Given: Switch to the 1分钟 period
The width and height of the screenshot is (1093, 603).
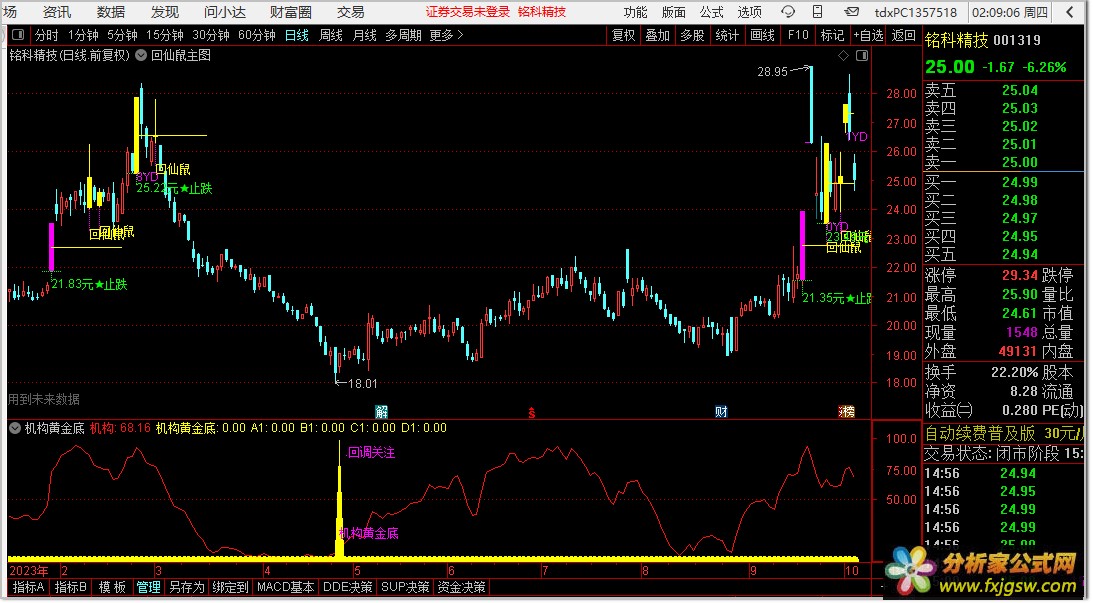Looking at the screenshot, I should pos(83,35).
